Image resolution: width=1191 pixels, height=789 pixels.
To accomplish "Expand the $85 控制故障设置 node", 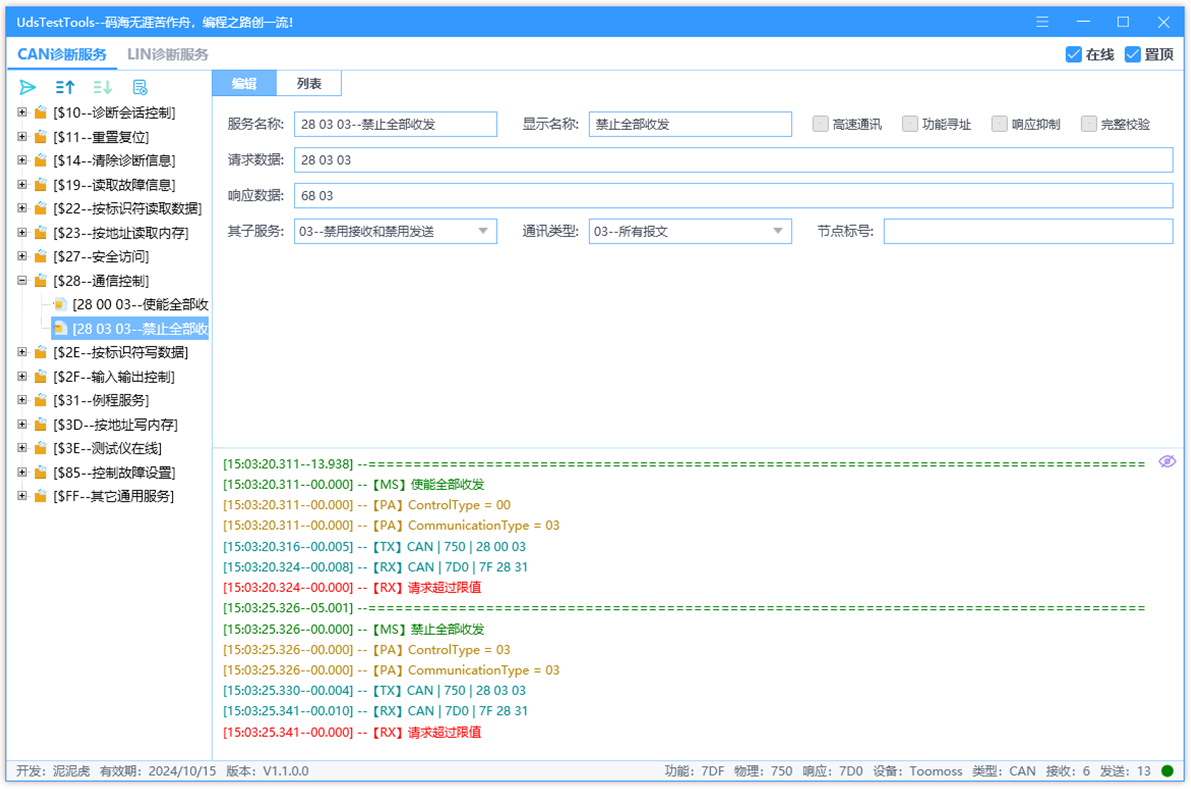I will coord(22,472).
